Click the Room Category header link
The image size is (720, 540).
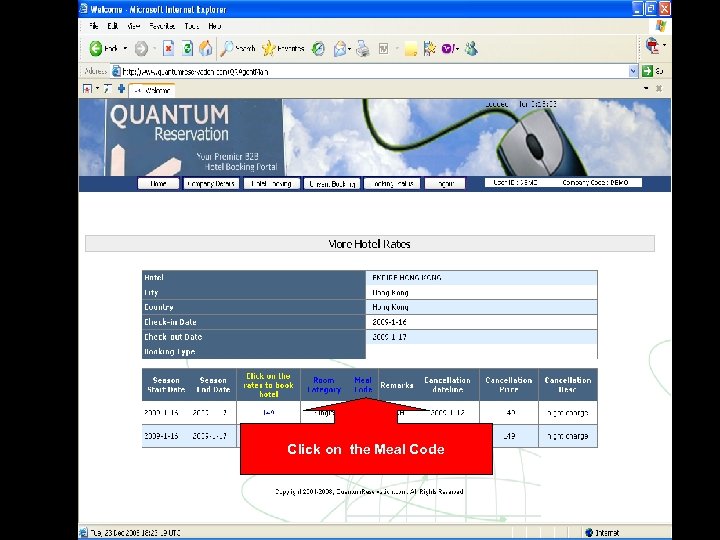coord(324,385)
